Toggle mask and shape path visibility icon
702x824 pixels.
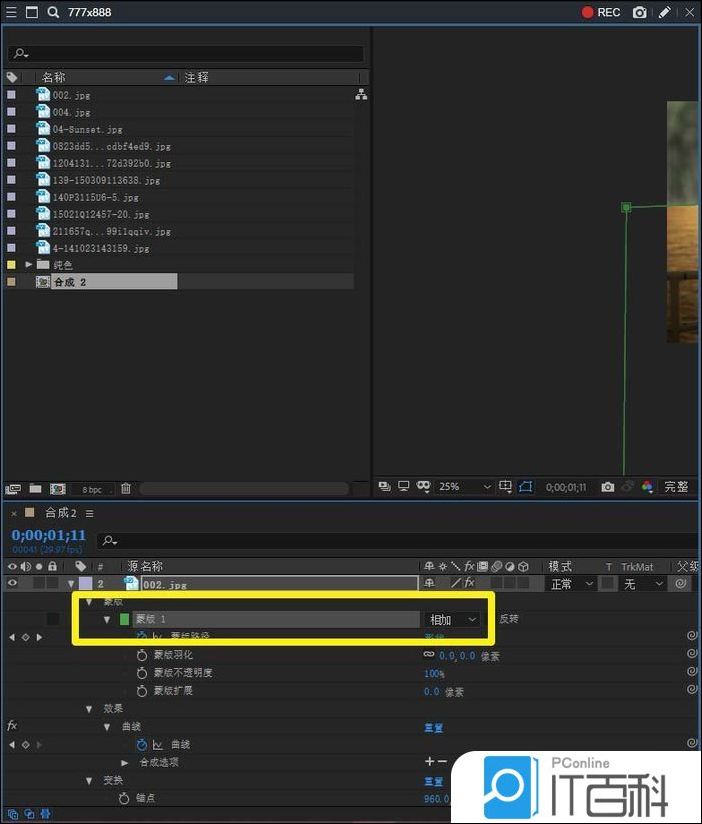pyautogui.click(x=526, y=487)
